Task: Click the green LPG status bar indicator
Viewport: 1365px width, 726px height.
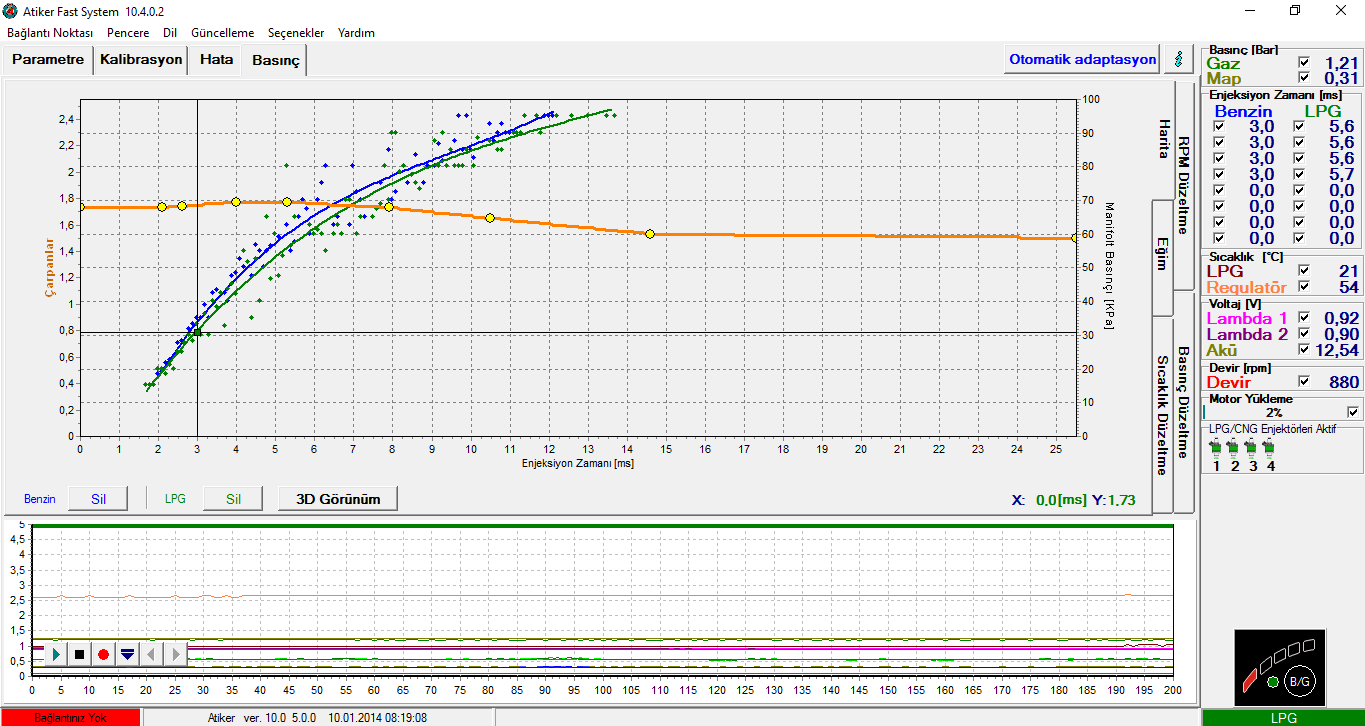Action: coord(1283,718)
